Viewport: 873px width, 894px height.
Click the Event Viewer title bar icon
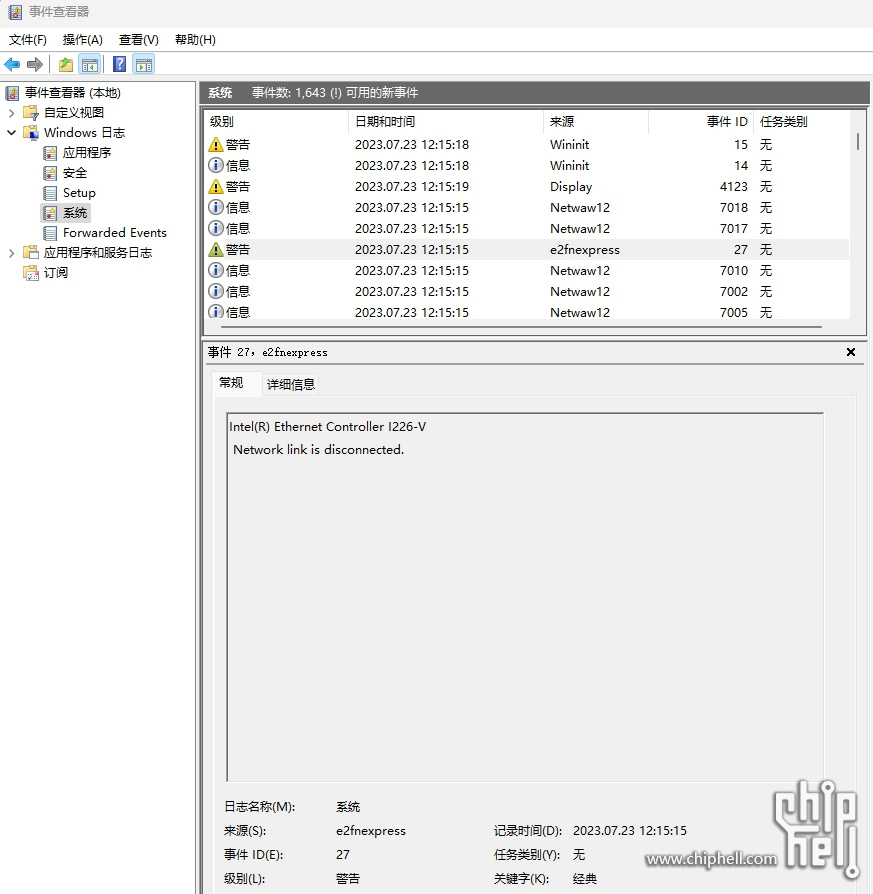(x=15, y=12)
